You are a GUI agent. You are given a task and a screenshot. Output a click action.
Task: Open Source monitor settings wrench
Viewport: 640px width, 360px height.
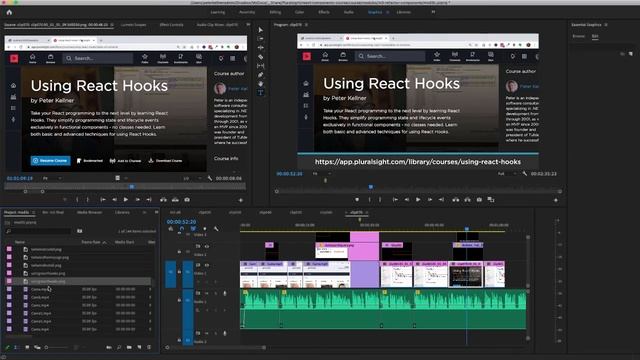[x=210, y=178]
